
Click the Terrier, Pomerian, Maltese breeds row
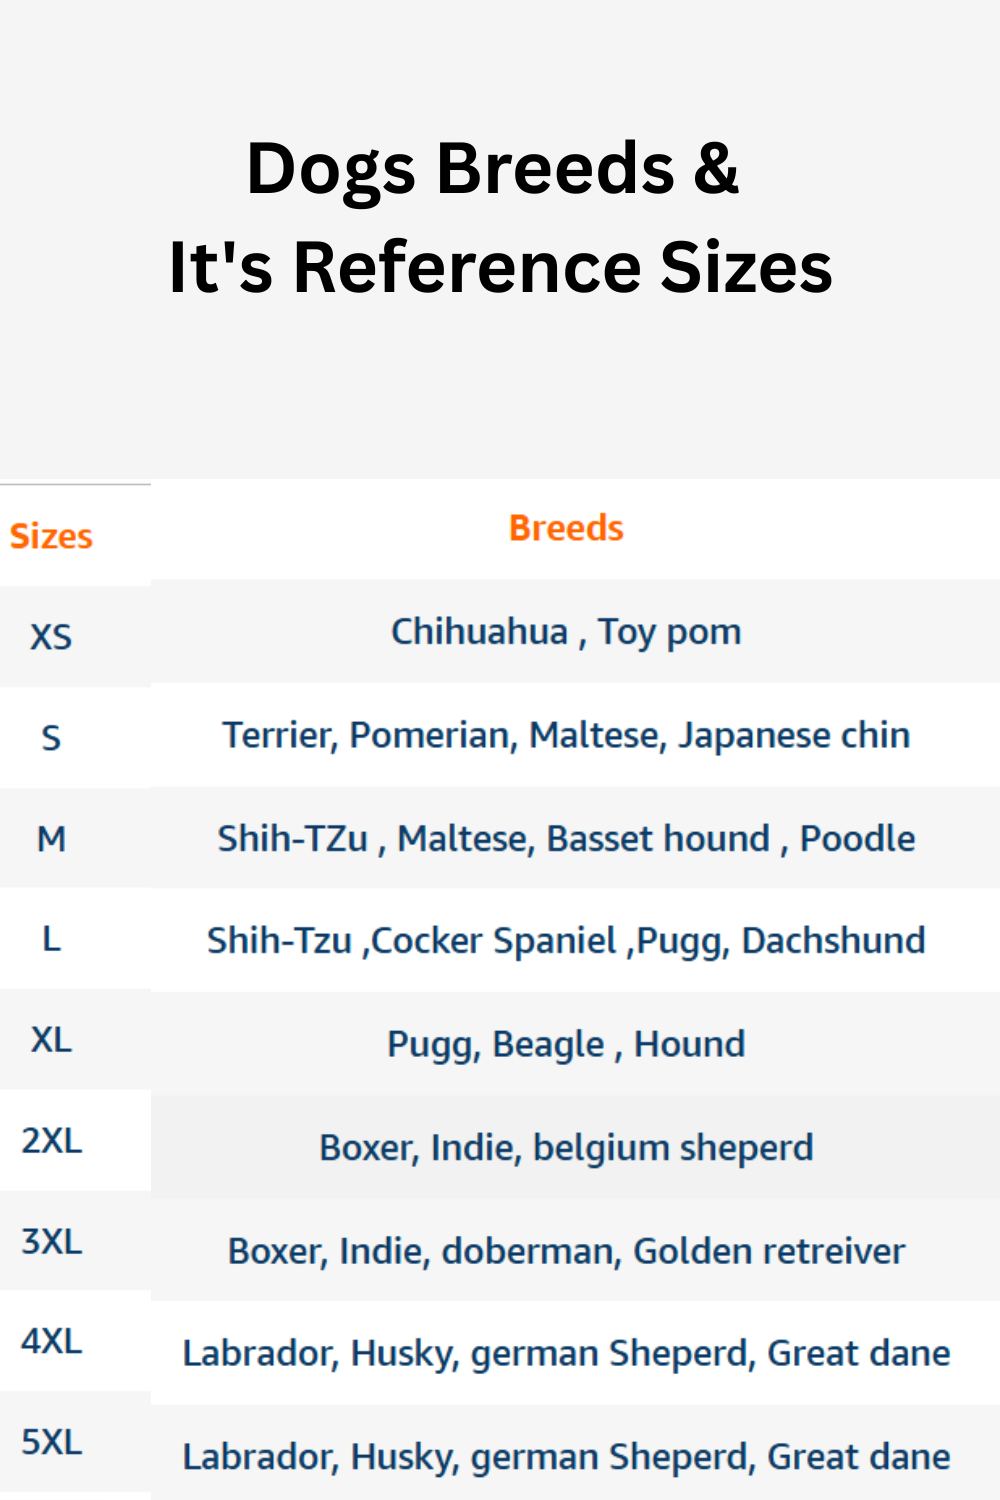(566, 735)
